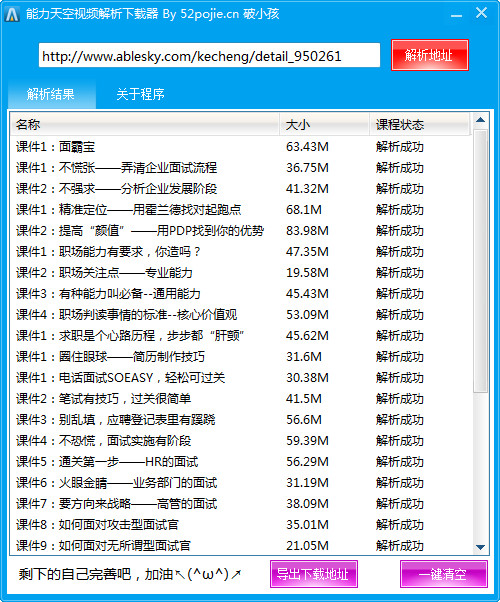The width and height of the screenshot is (500, 602).
Task: Sort by the 大小 column header
Action: coord(324,124)
